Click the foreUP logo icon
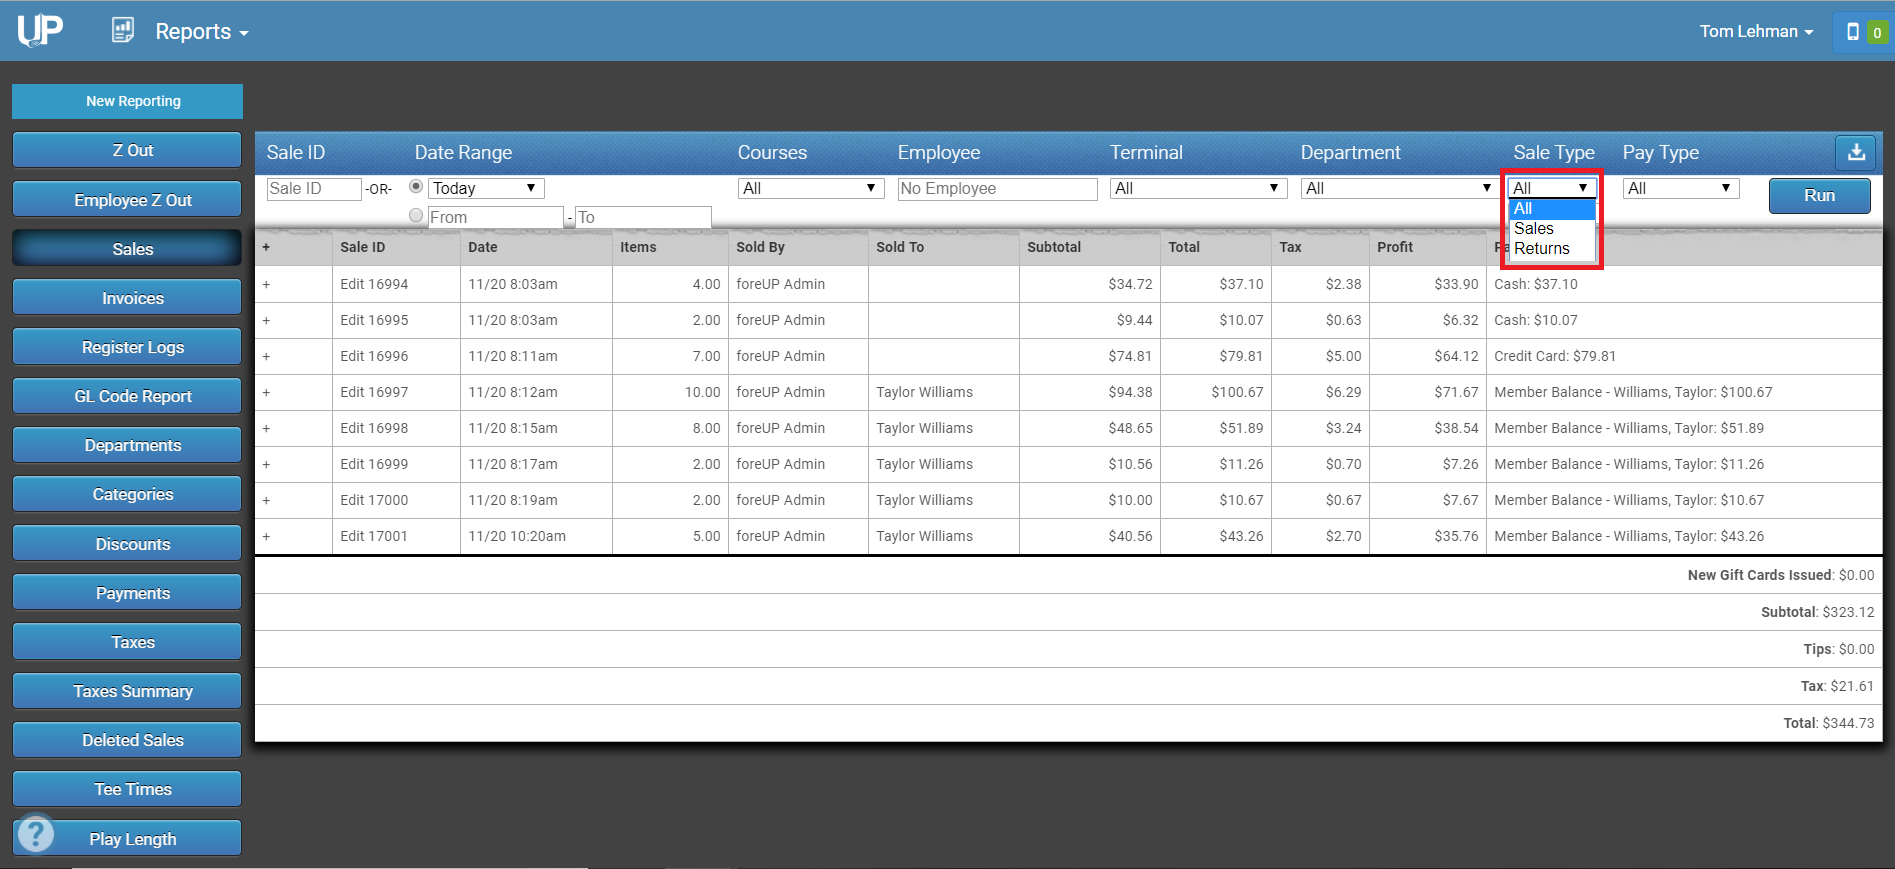The height and width of the screenshot is (869, 1895). pyautogui.click(x=40, y=30)
